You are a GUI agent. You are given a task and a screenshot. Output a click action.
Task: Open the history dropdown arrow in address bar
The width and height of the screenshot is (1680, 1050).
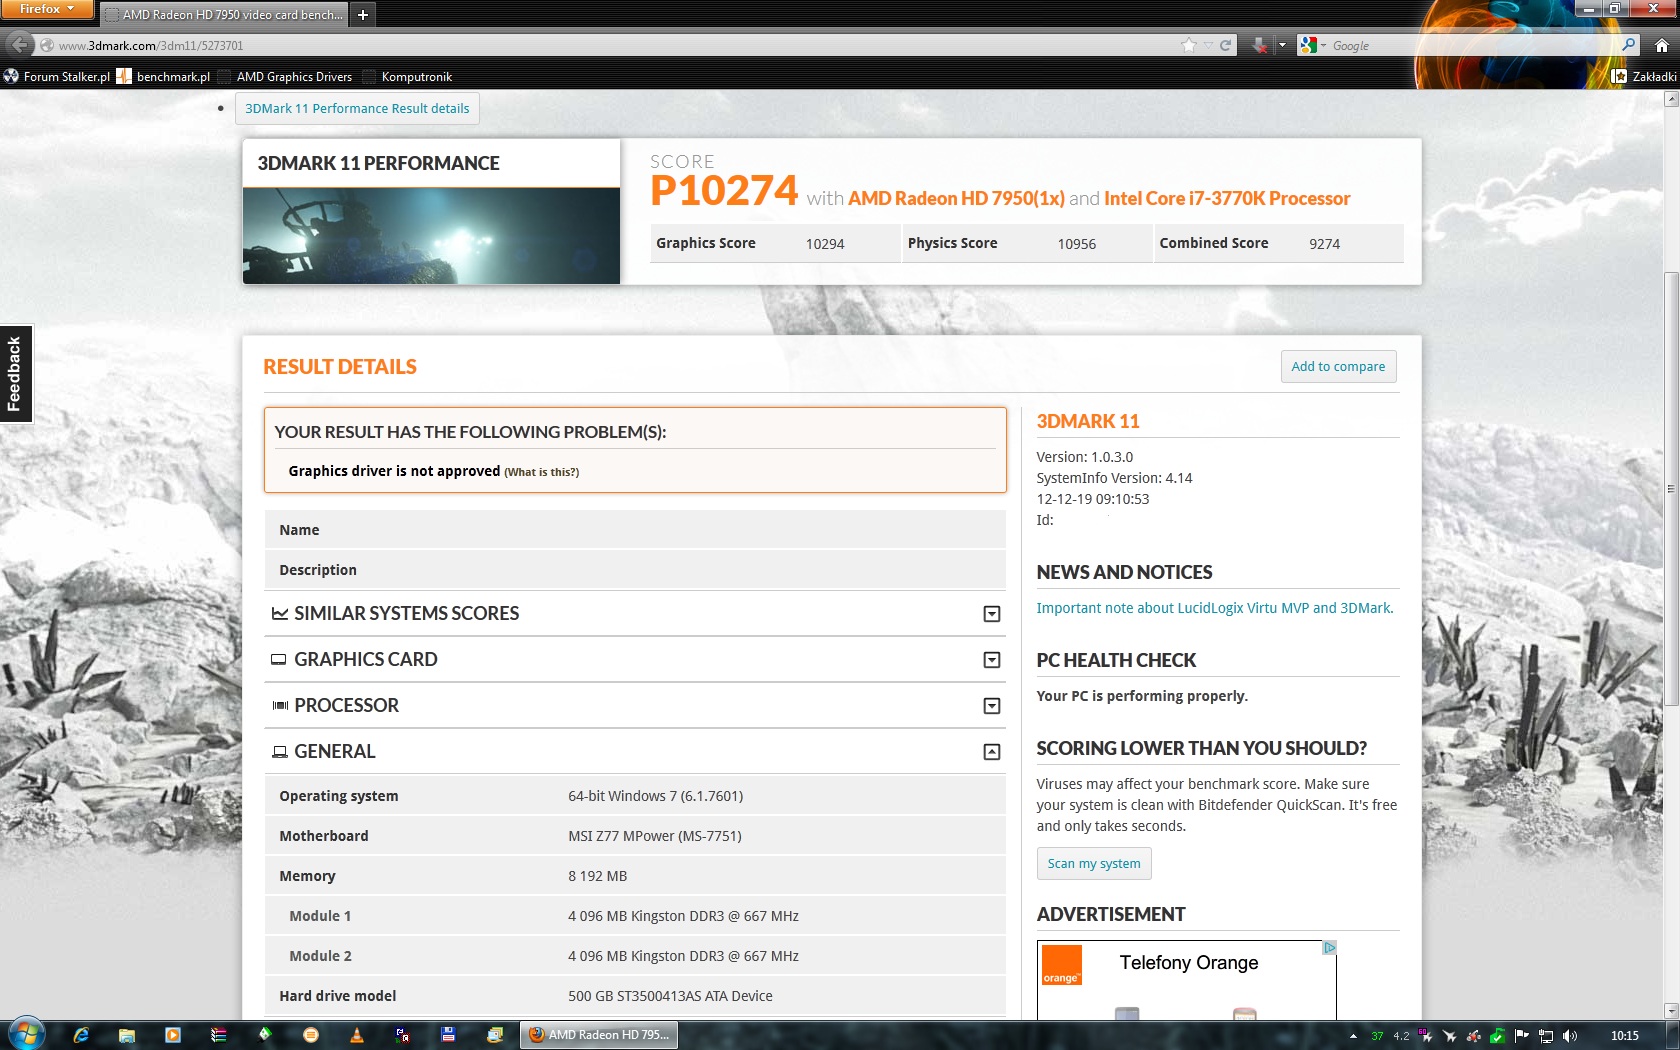pyautogui.click(x=1208, y=45)
